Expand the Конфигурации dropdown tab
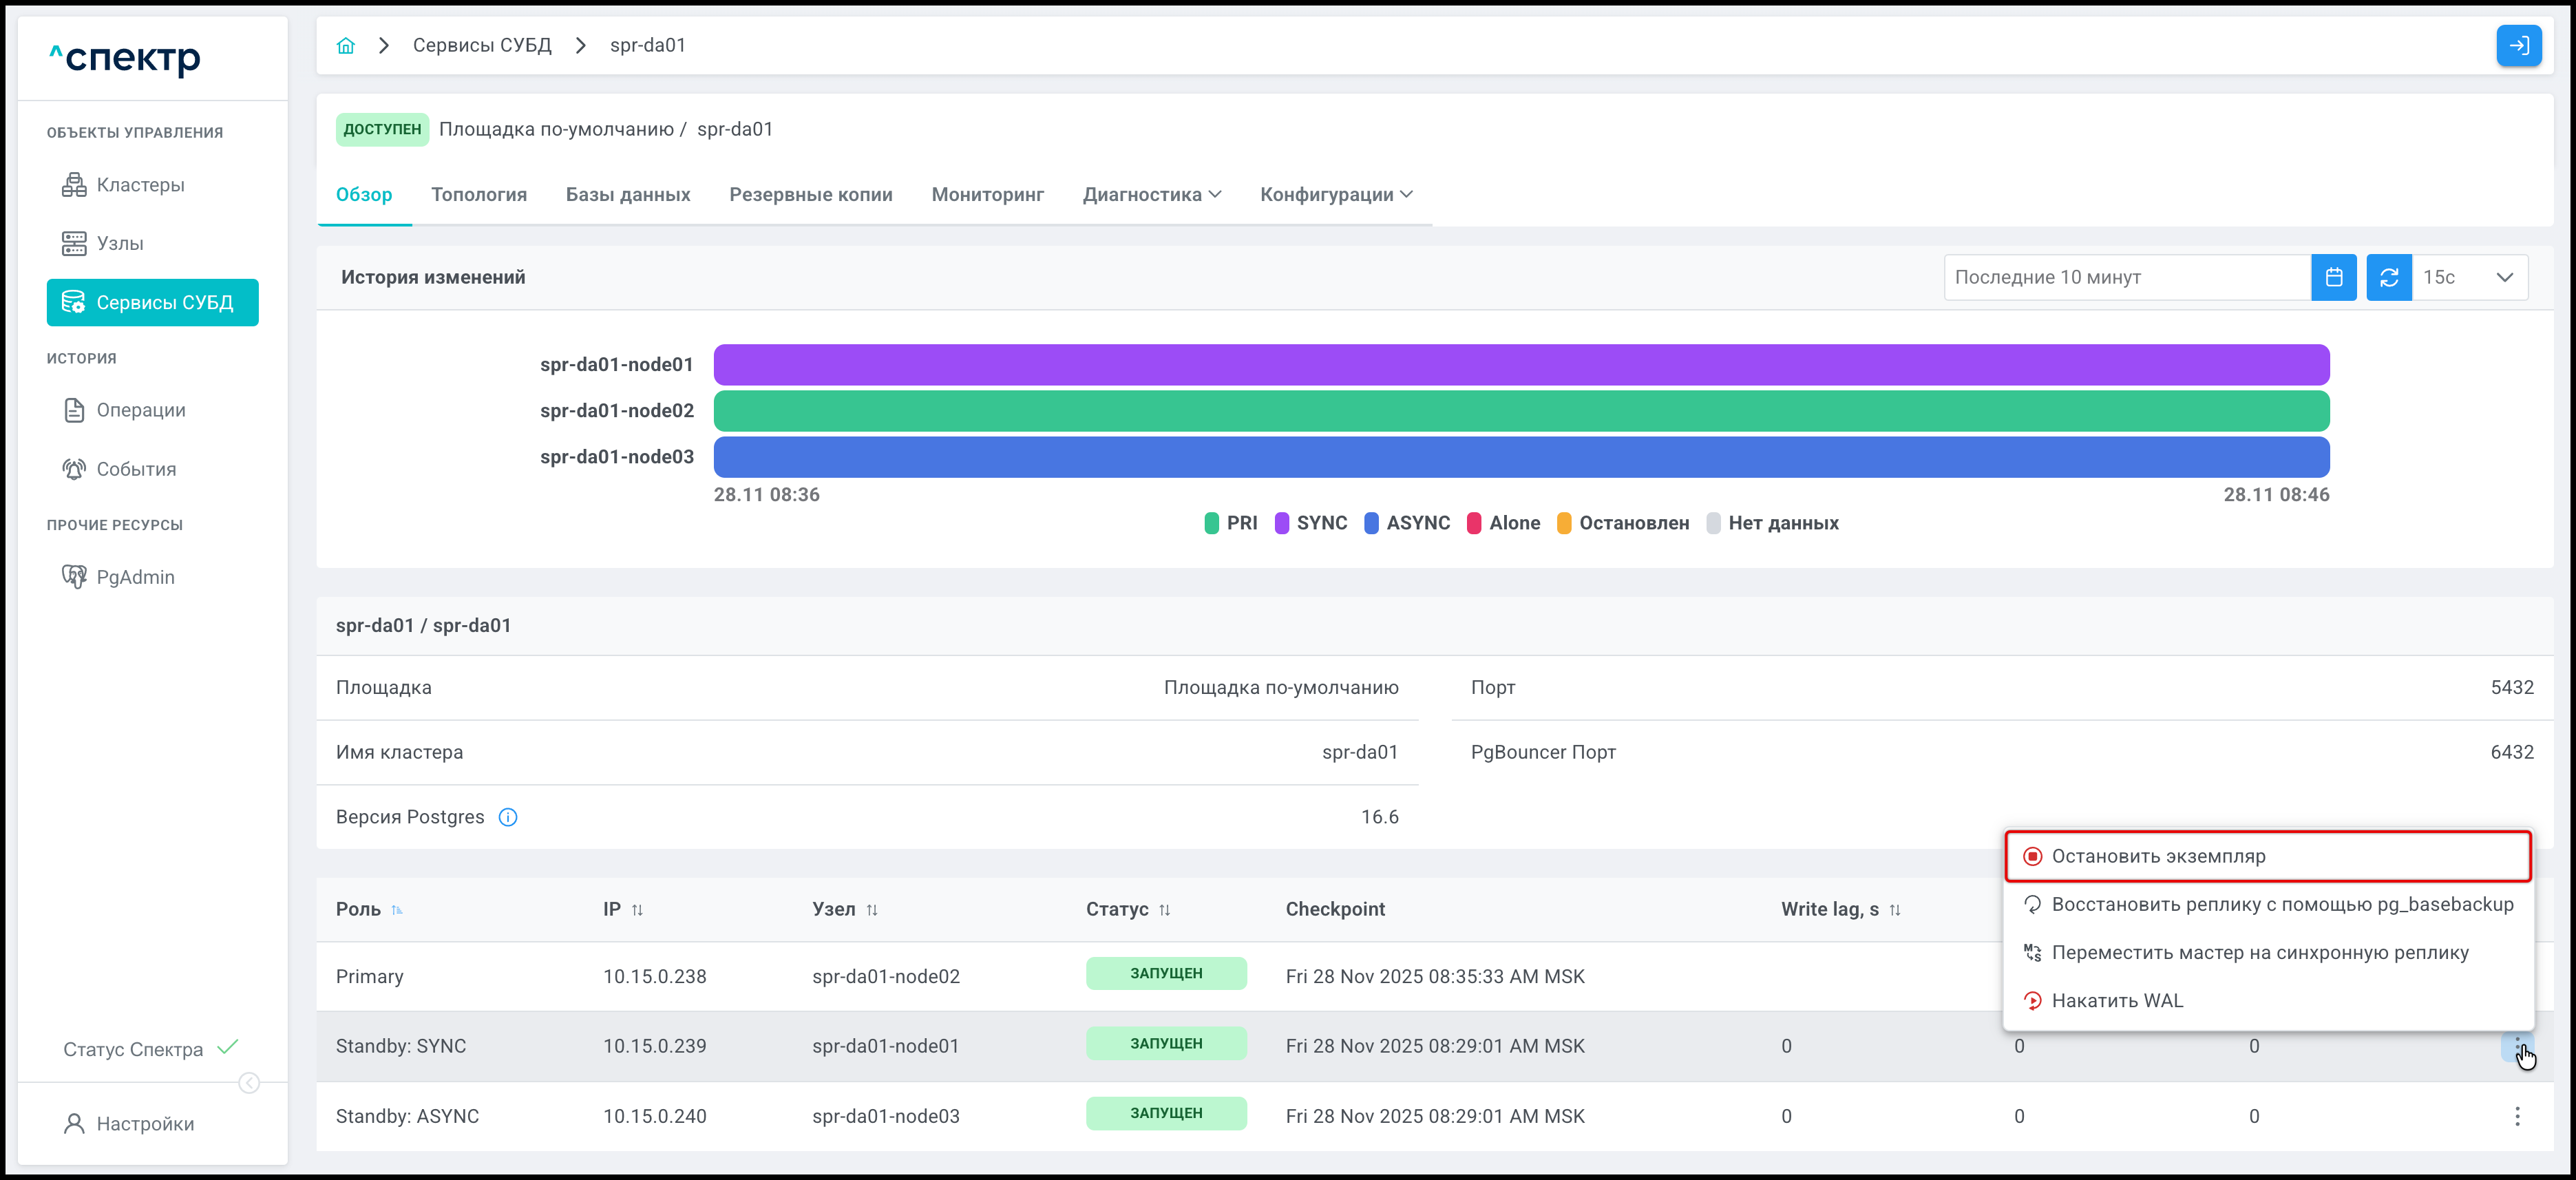 1336,194
